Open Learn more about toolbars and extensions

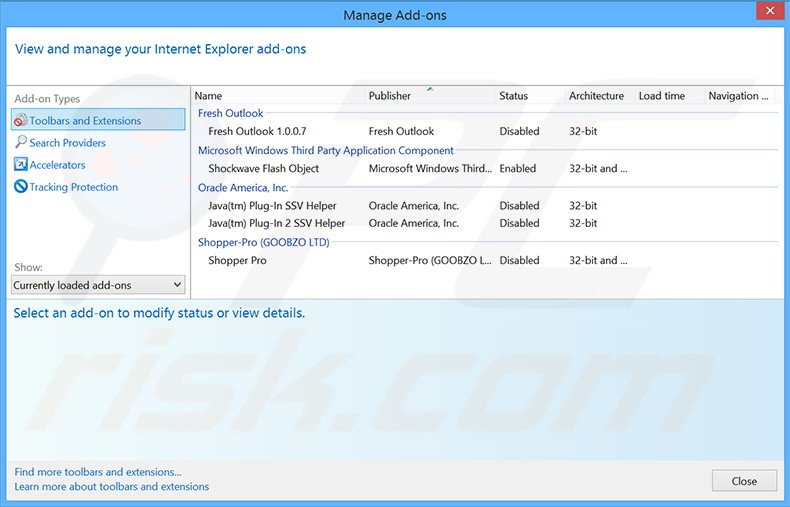tap(111, 487)
